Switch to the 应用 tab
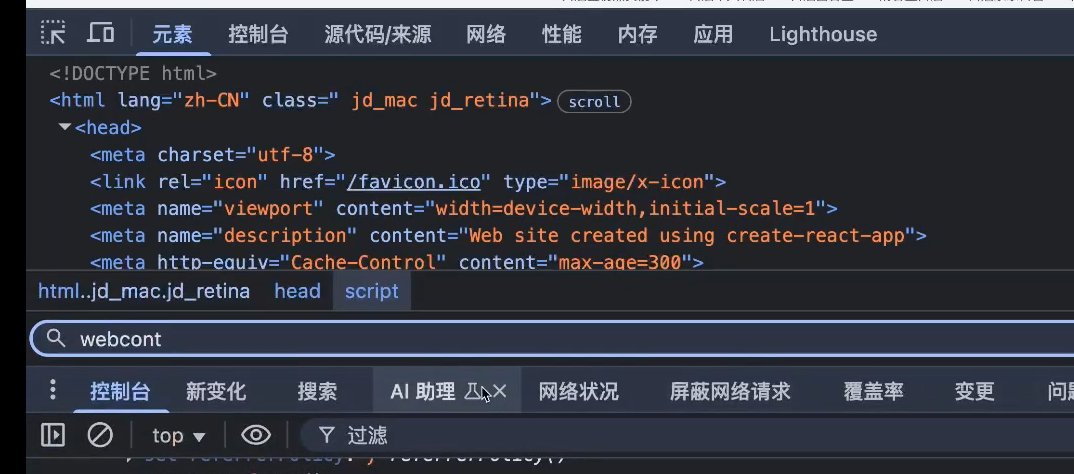1074x474 pixels. [x=713, y=34]
